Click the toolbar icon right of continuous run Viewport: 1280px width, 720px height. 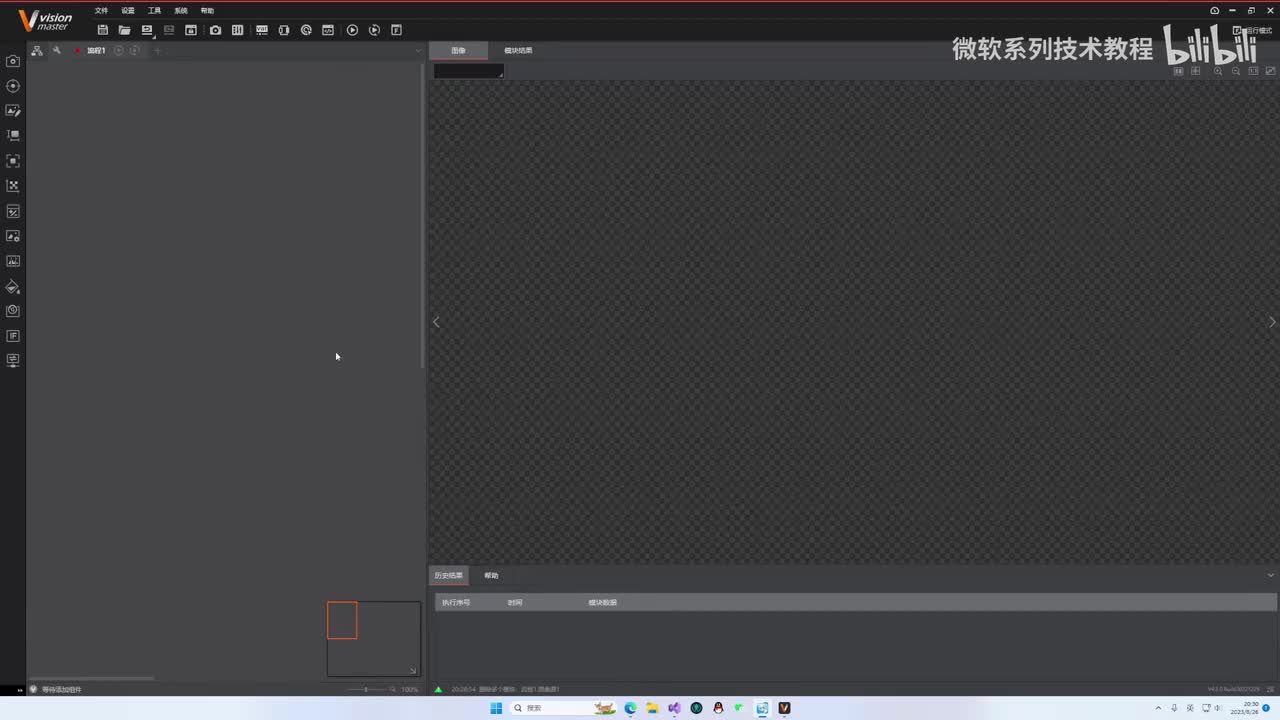pos(396,30)
